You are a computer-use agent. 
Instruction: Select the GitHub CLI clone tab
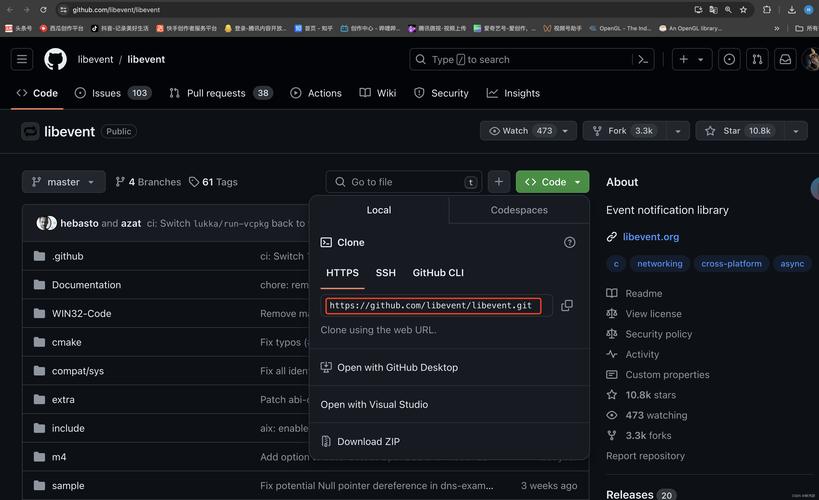438,273
